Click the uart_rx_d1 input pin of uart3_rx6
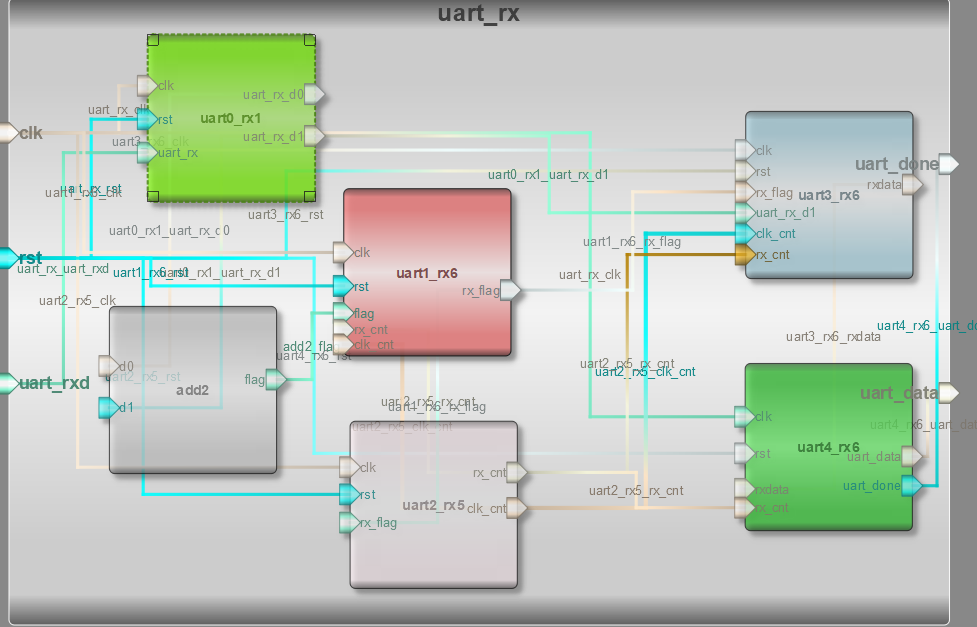977x627 pixels. 745,212
